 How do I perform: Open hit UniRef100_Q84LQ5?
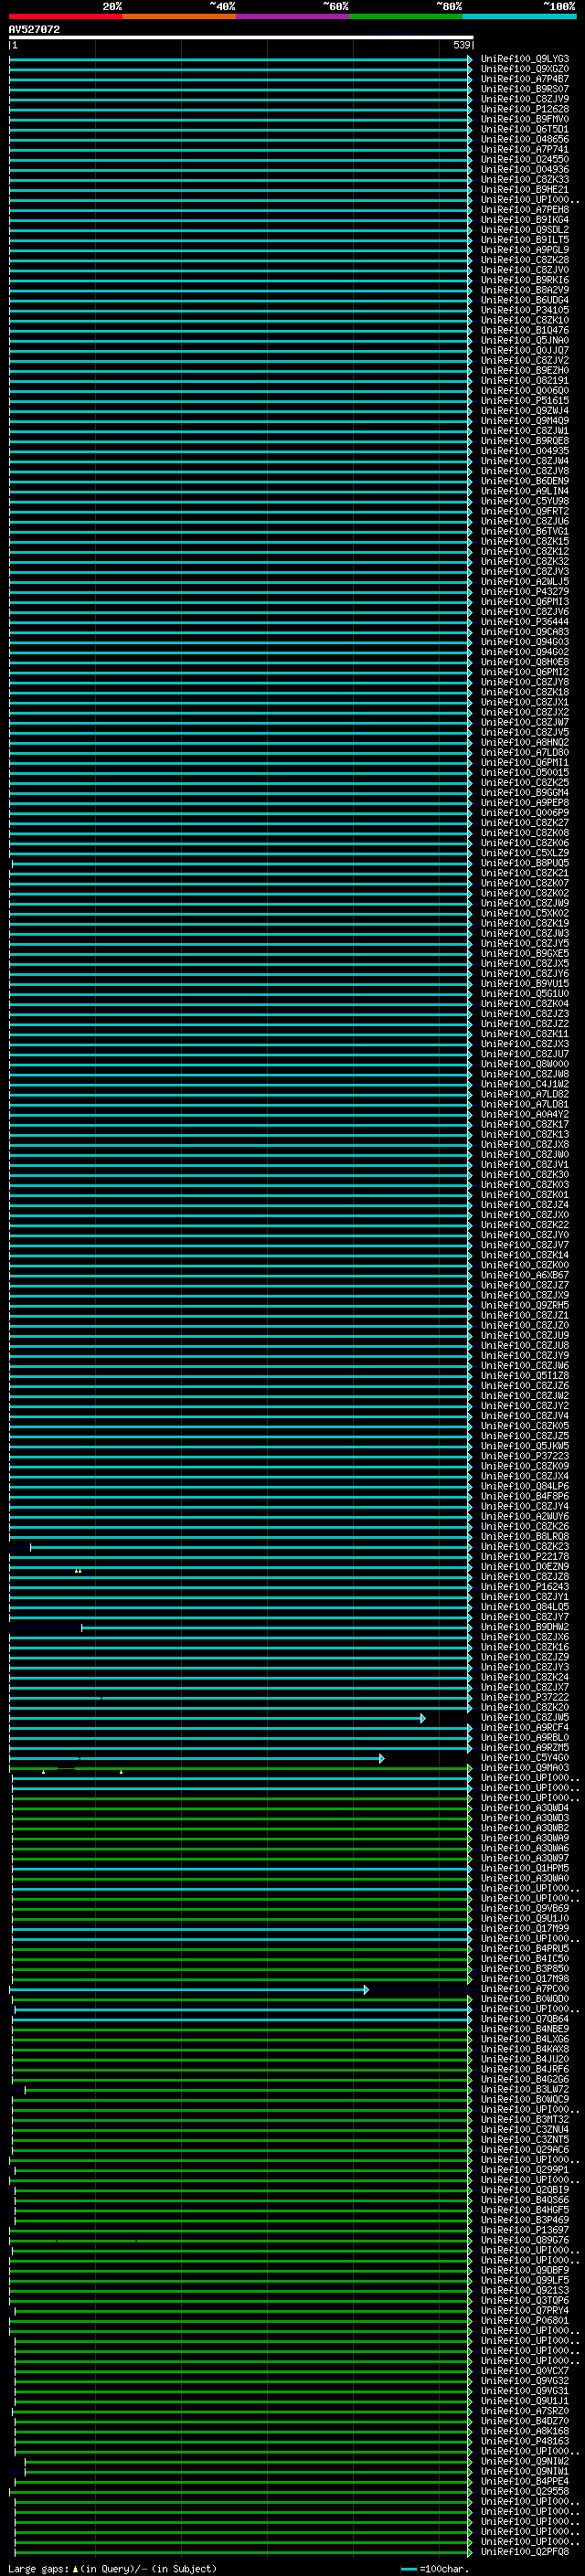point(524,1607)
